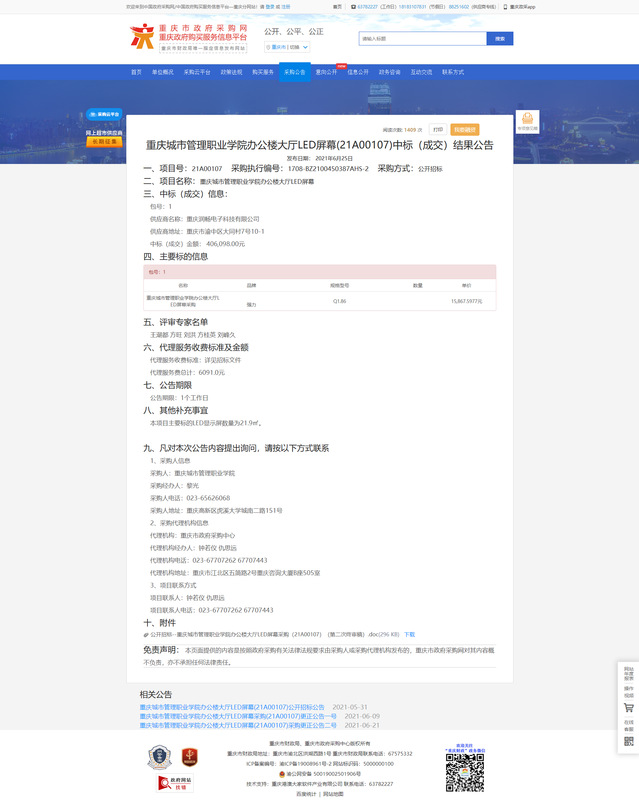
Task: Click the purchaser phone 023-65626068
Action: point(208,498)
